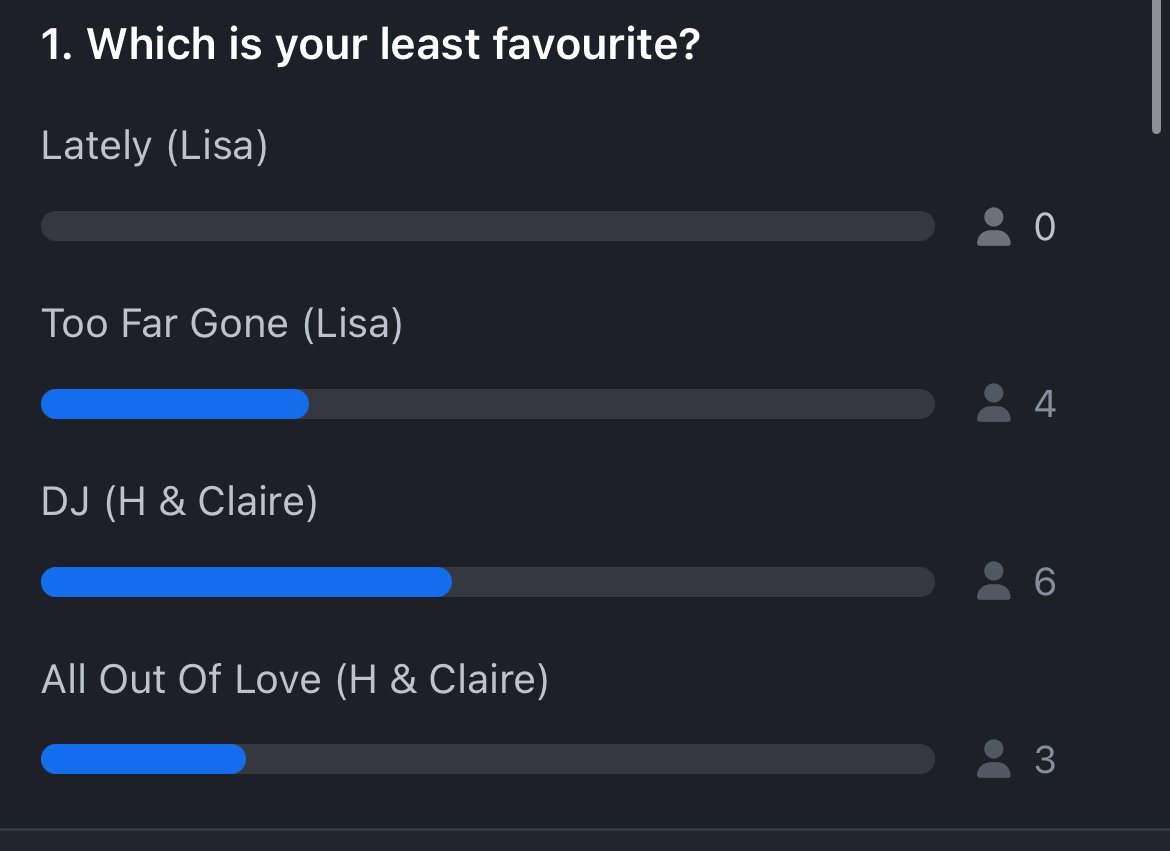Choose All Out Of Love (H & Claire)
Viewport: 1170px width, 851px height.
pyautogui.click(x=295, y=679)
